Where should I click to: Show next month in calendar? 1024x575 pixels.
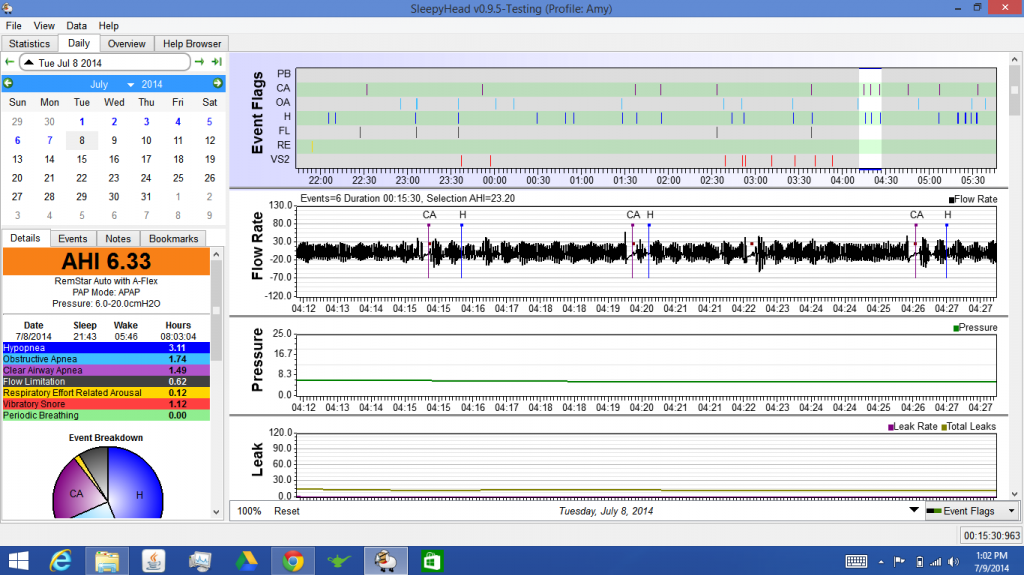point(219,84)
